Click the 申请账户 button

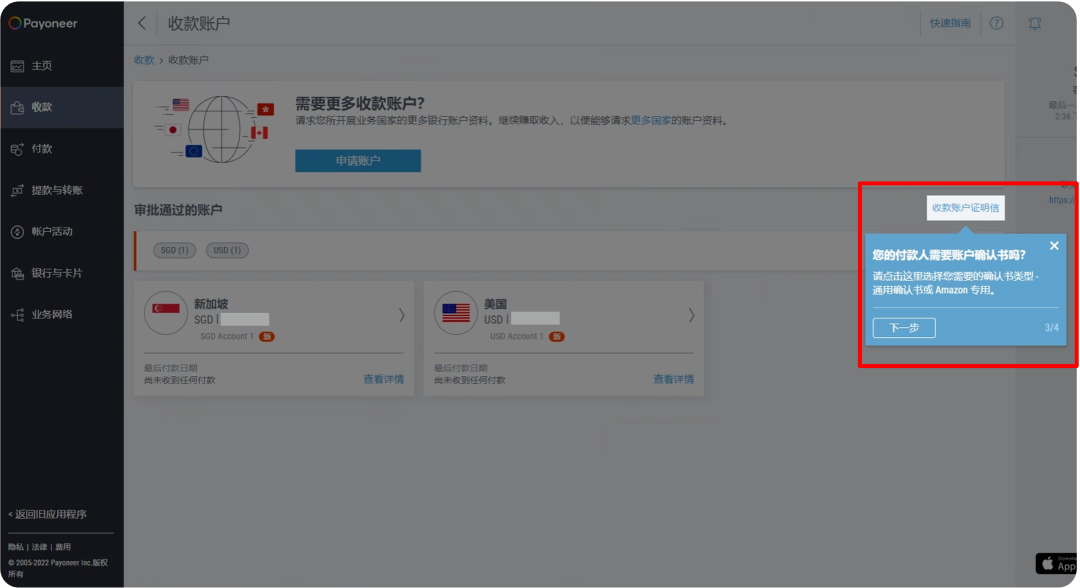[358, 160]
